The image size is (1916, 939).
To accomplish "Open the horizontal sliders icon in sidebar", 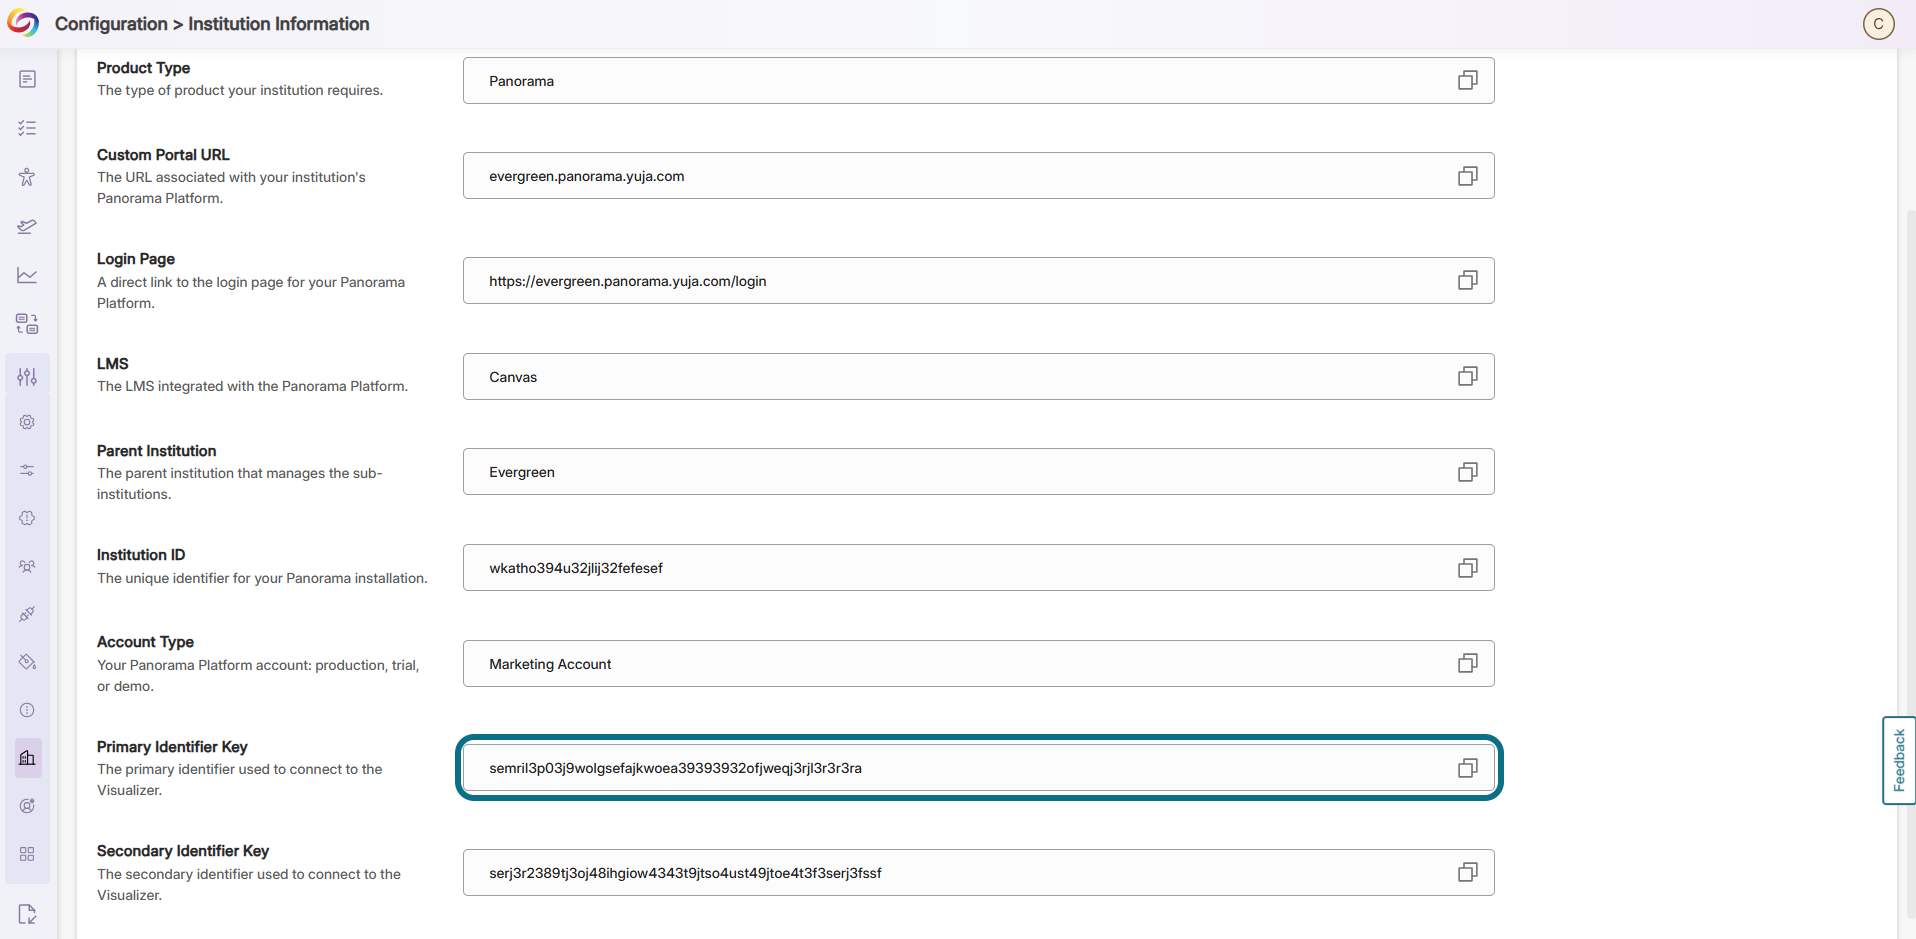I will tap(27, 470).
